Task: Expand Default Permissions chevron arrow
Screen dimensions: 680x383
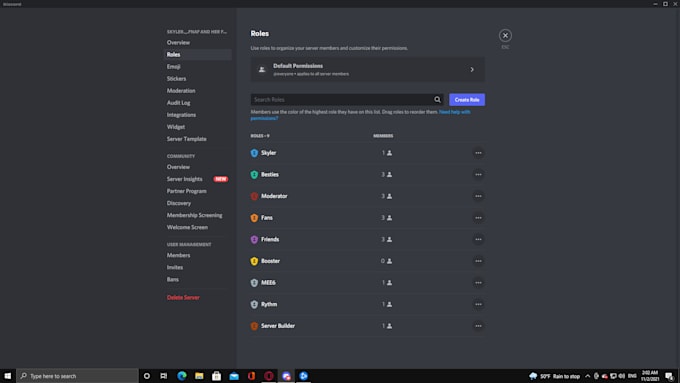Action: point(472,69)
